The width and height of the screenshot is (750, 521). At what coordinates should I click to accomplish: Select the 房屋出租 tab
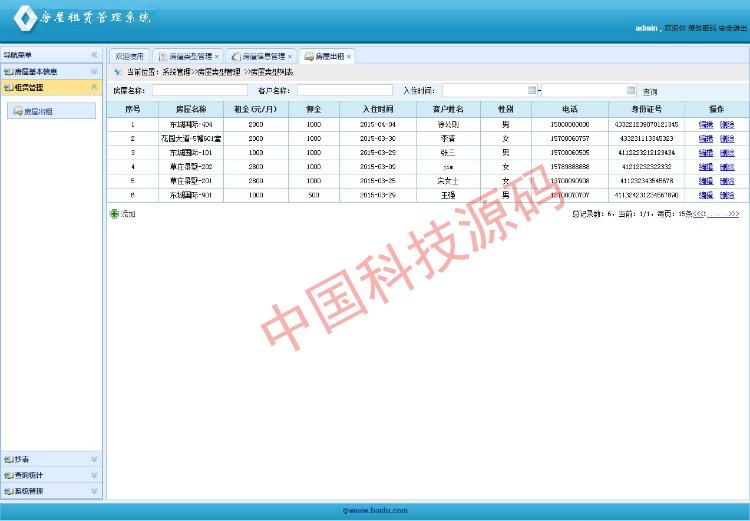click(325, 56)
